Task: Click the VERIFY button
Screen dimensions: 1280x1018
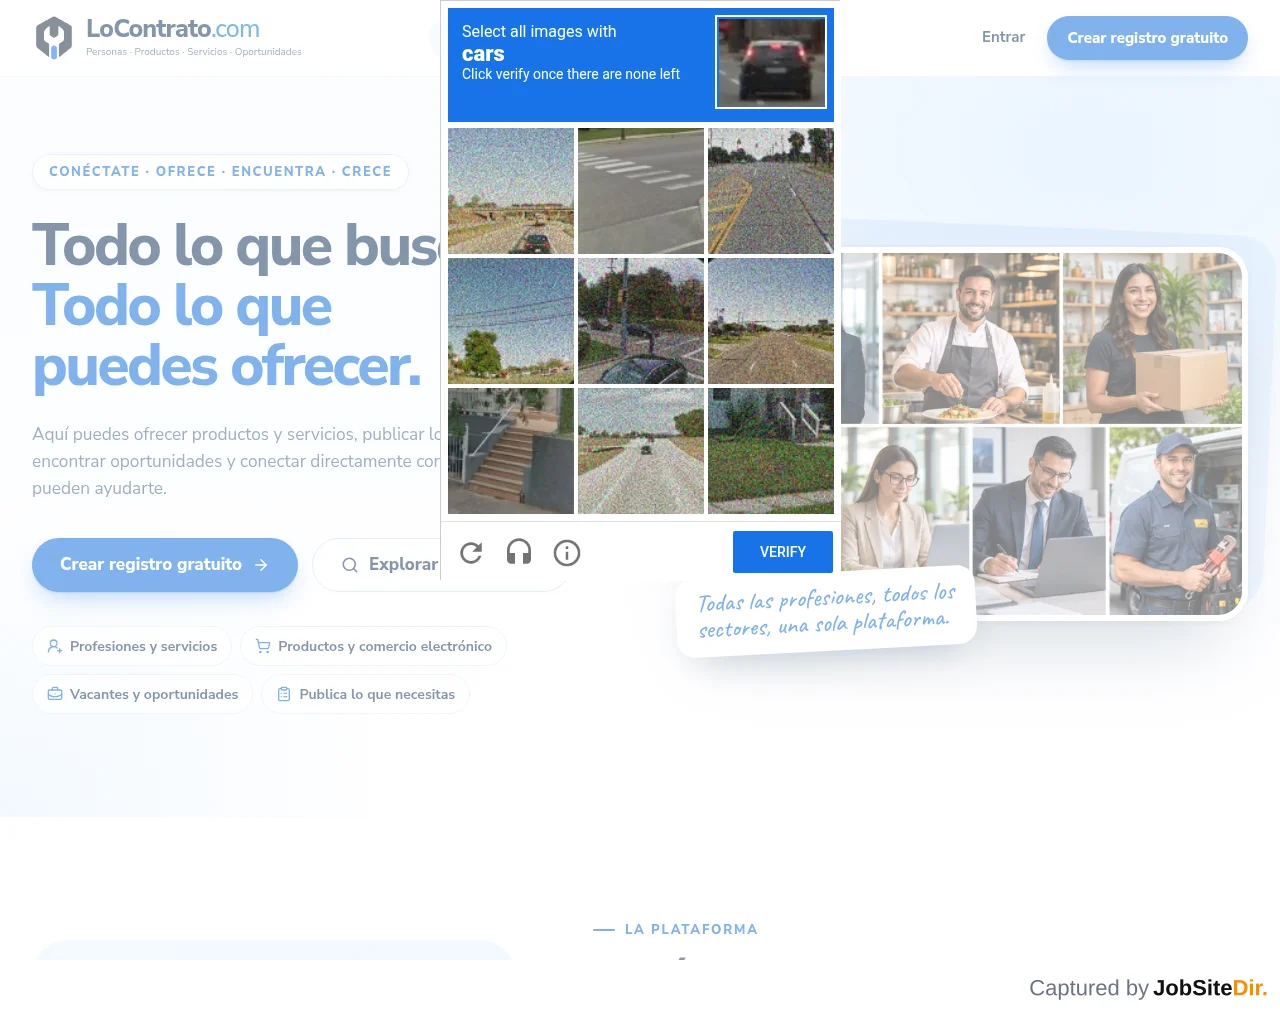Action: point(783,552)
